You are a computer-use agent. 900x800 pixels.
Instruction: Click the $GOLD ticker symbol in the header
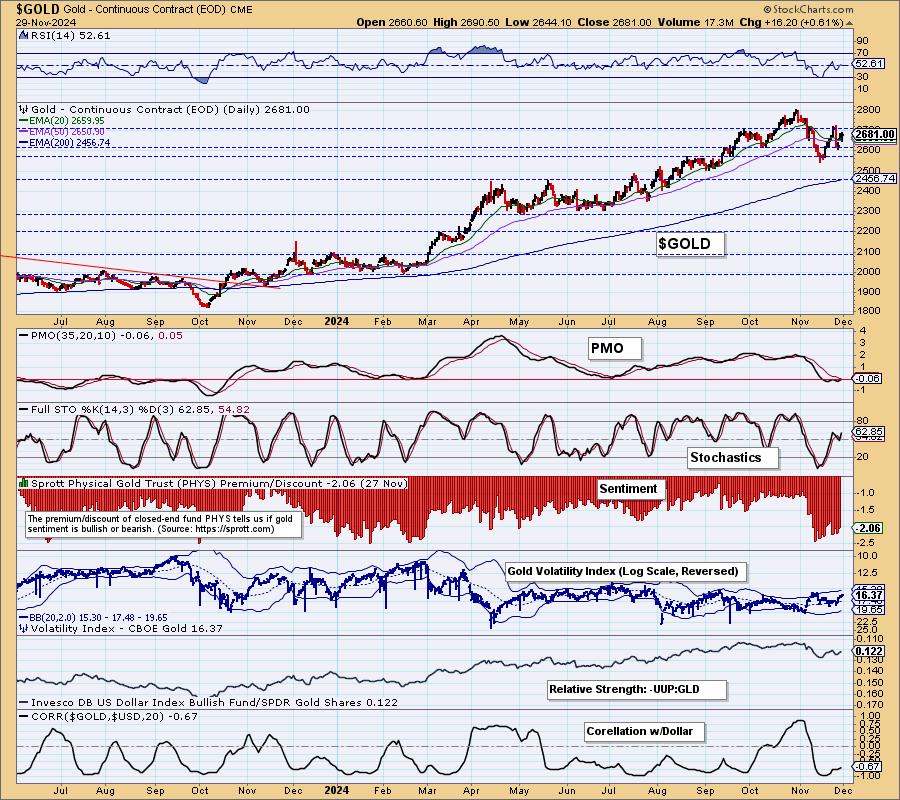click(38, 9)
